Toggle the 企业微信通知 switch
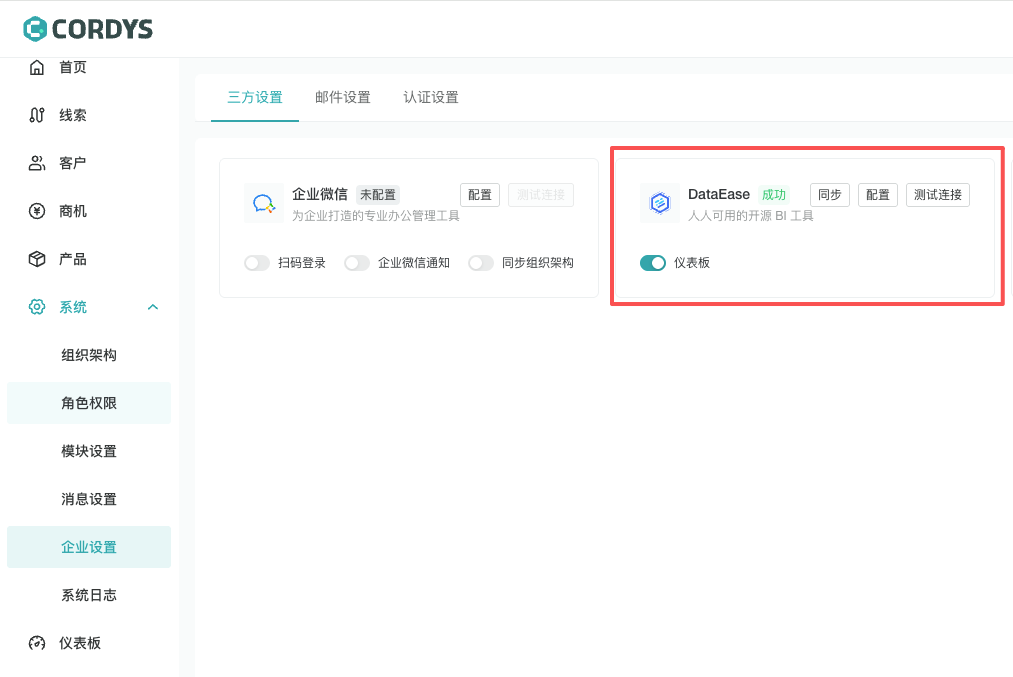The width and height of the screenshot is (1013, 677). click(357, 263)
